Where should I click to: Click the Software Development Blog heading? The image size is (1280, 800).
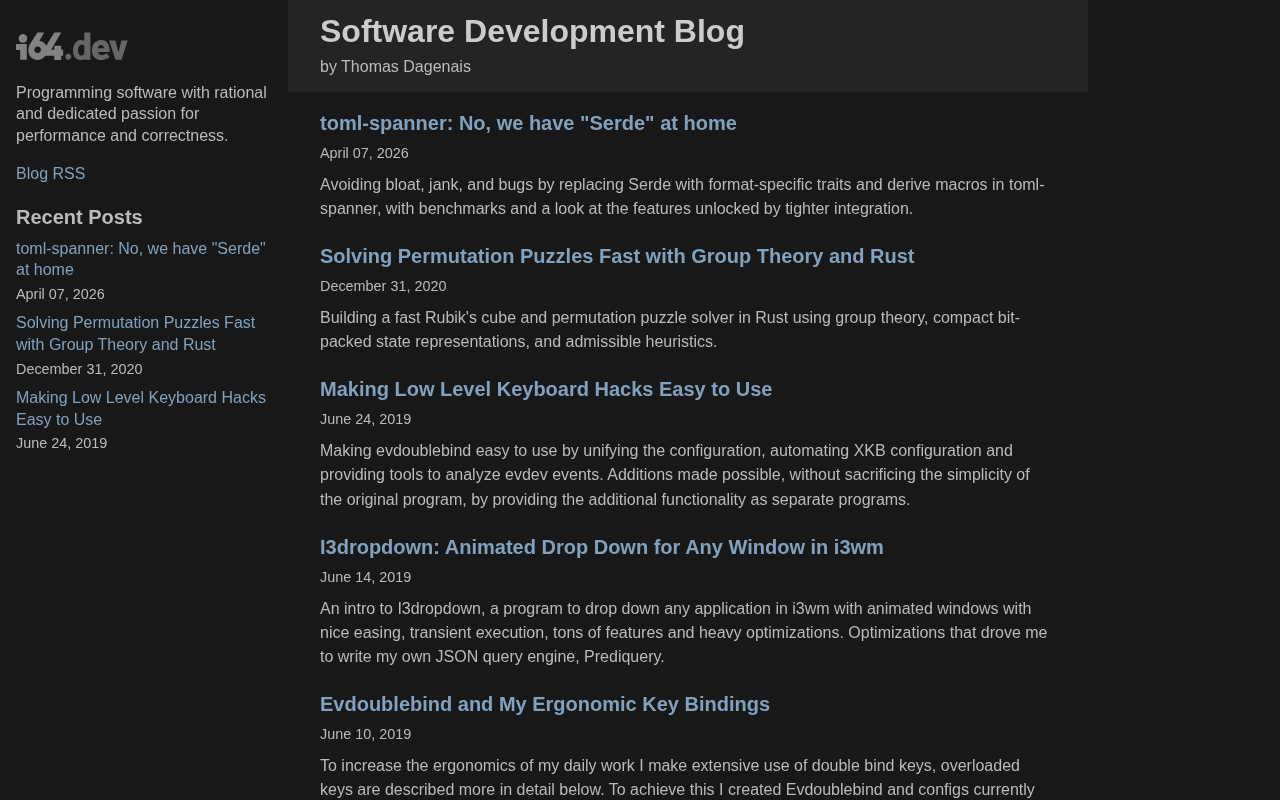coord(532,31)
